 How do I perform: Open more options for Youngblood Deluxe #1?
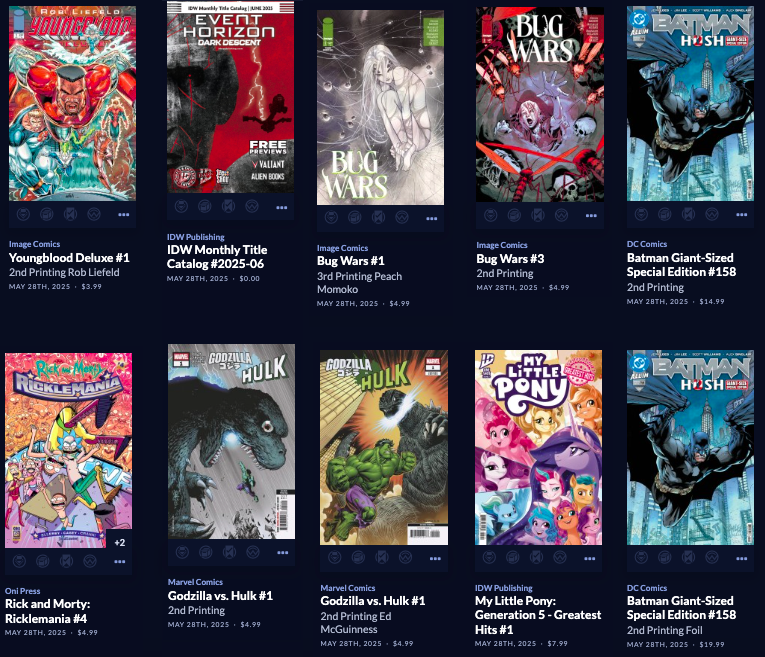123,215
